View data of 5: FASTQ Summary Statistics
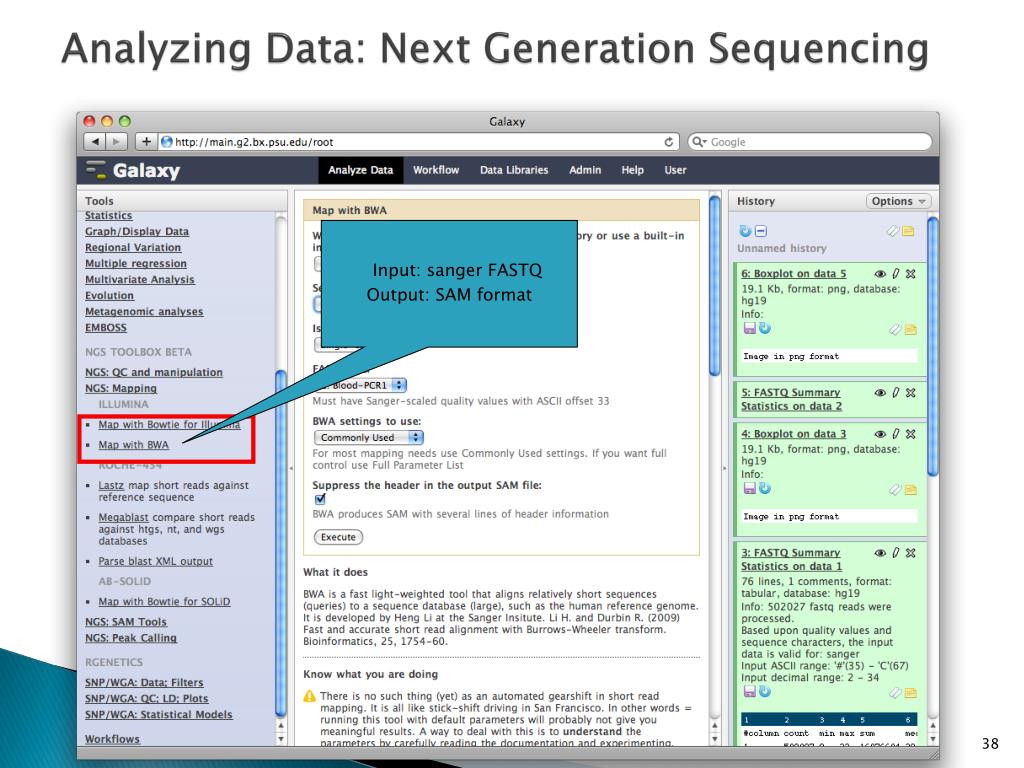This screenshot has height=768, width=1024. (880, 392)
